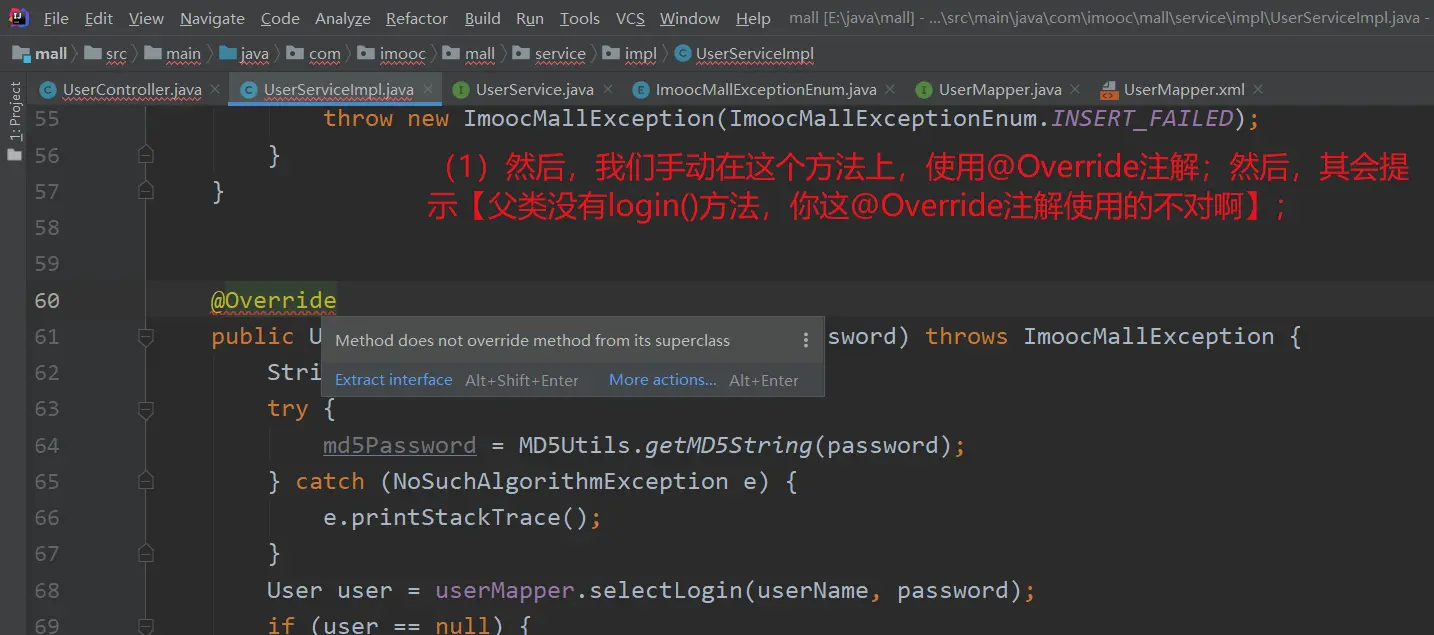Select the mall breadcrumb root

coord(40,54)
